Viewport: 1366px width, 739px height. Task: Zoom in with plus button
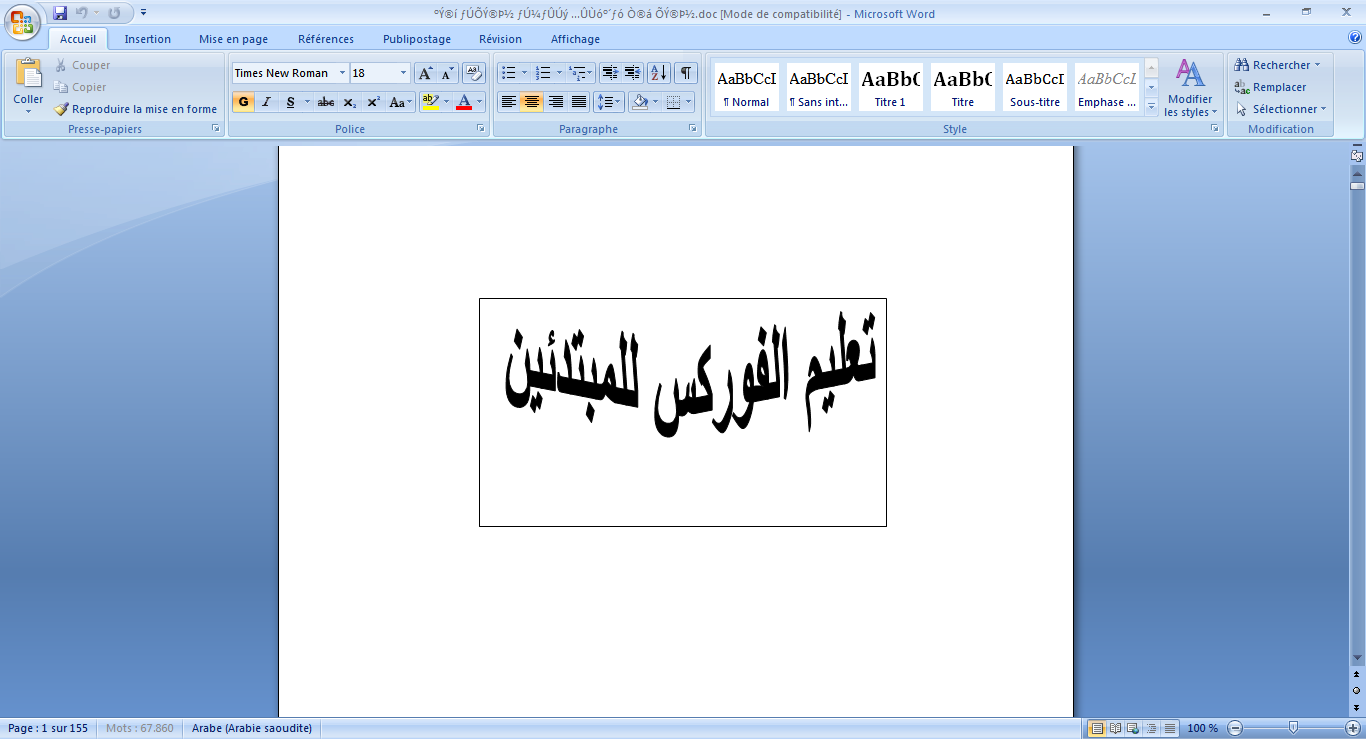point(1353,728)
